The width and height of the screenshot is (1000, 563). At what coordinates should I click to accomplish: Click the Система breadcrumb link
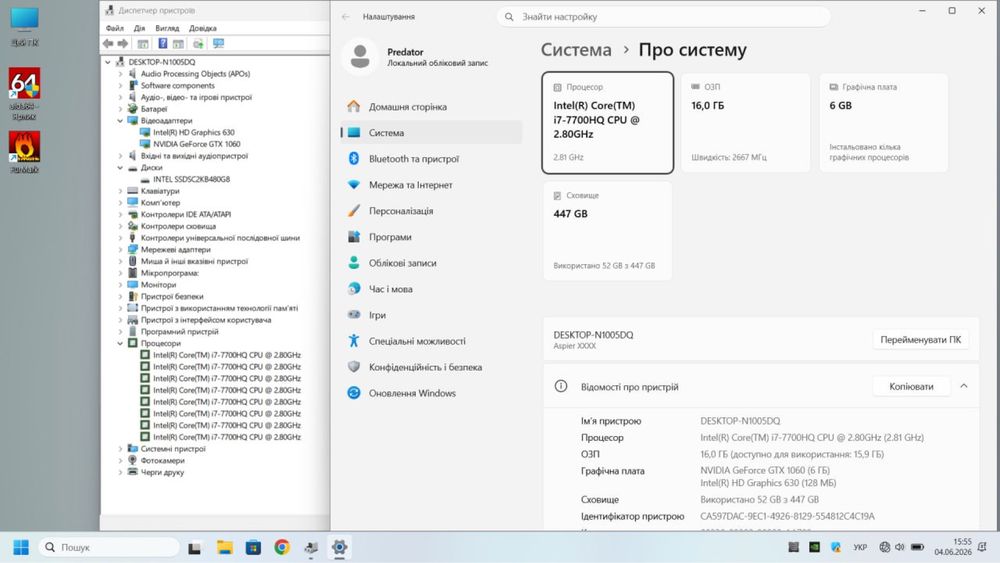[576, 50]
